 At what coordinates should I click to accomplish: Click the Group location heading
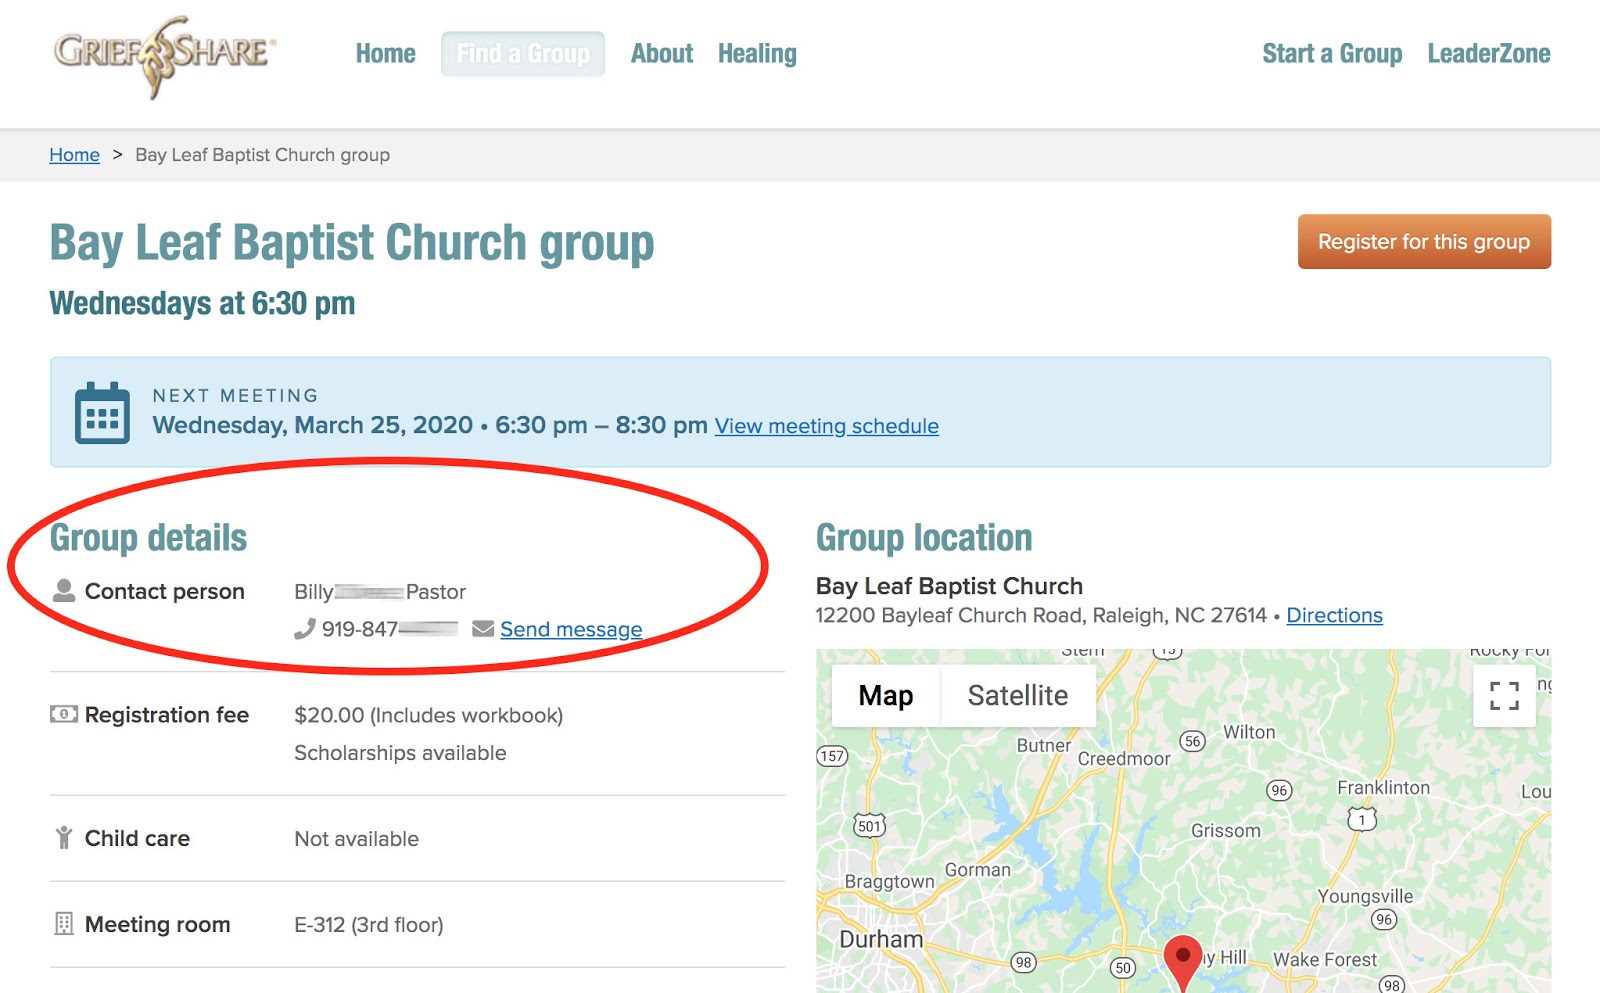924,538
